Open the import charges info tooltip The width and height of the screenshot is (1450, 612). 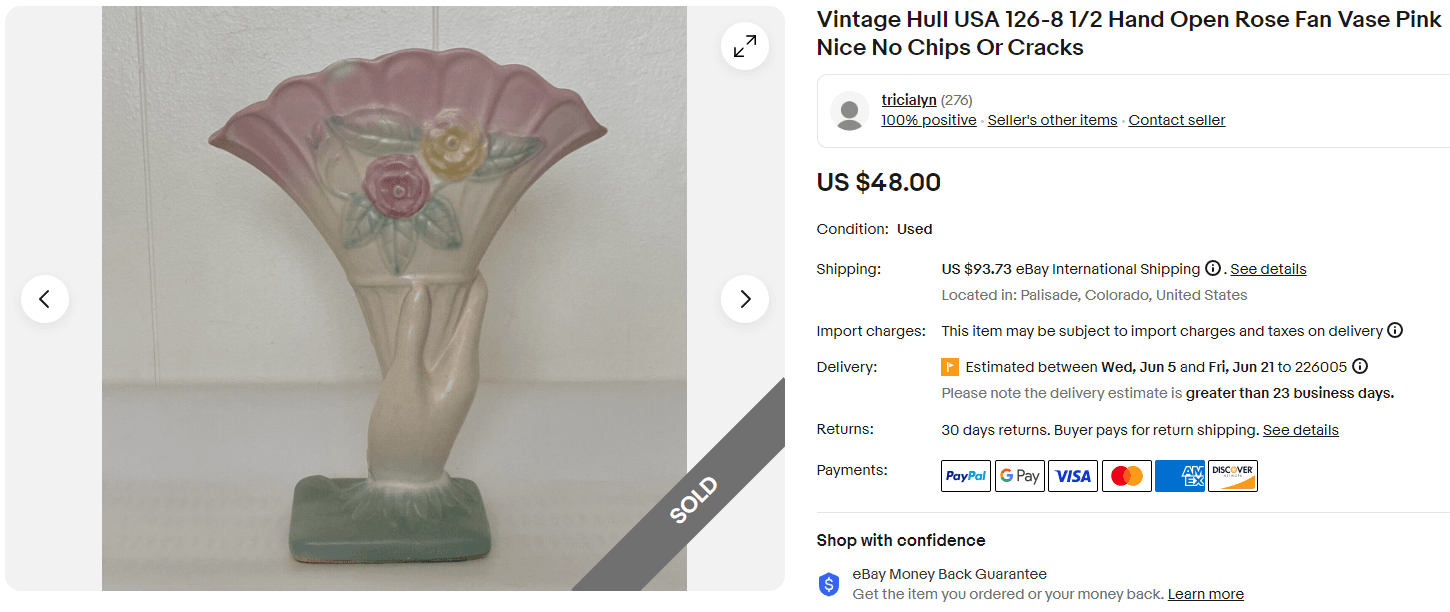[1395, 330]
